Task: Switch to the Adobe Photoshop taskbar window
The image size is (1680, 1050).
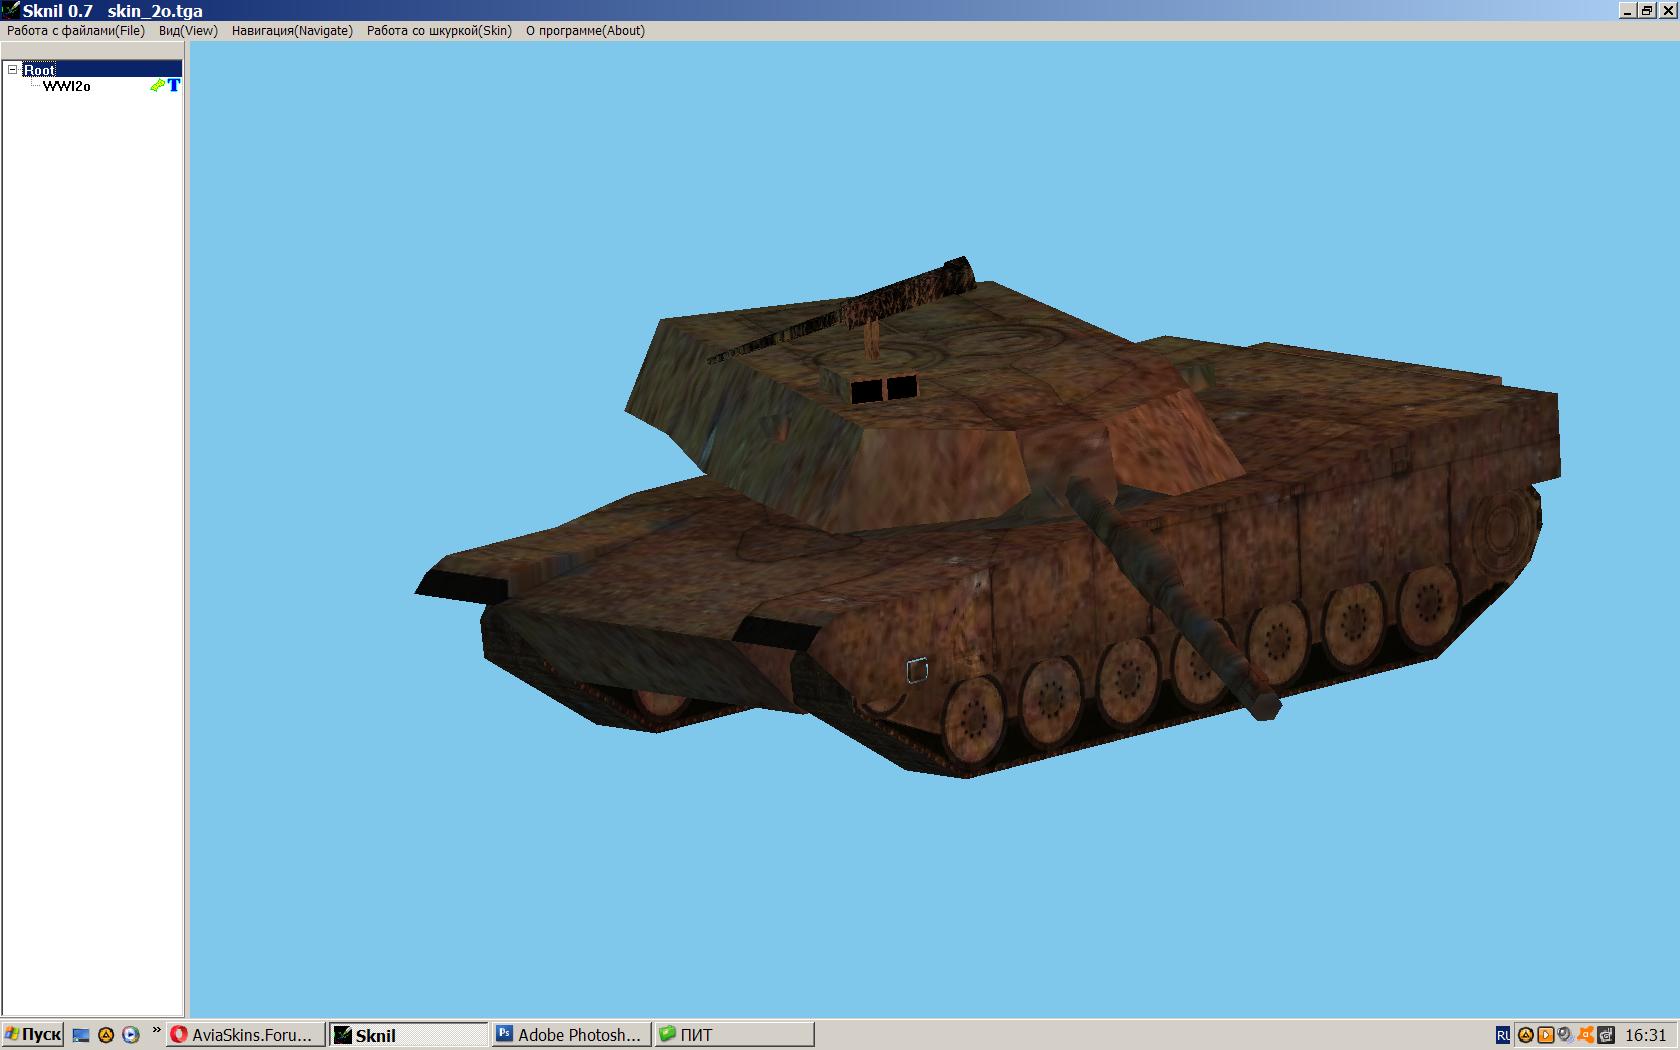Action: (572, 1035)
